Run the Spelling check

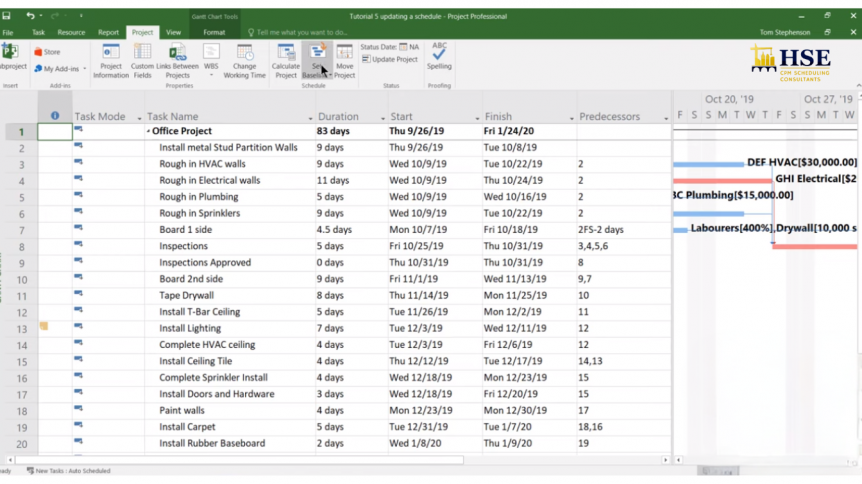click(x=439, y=56)
